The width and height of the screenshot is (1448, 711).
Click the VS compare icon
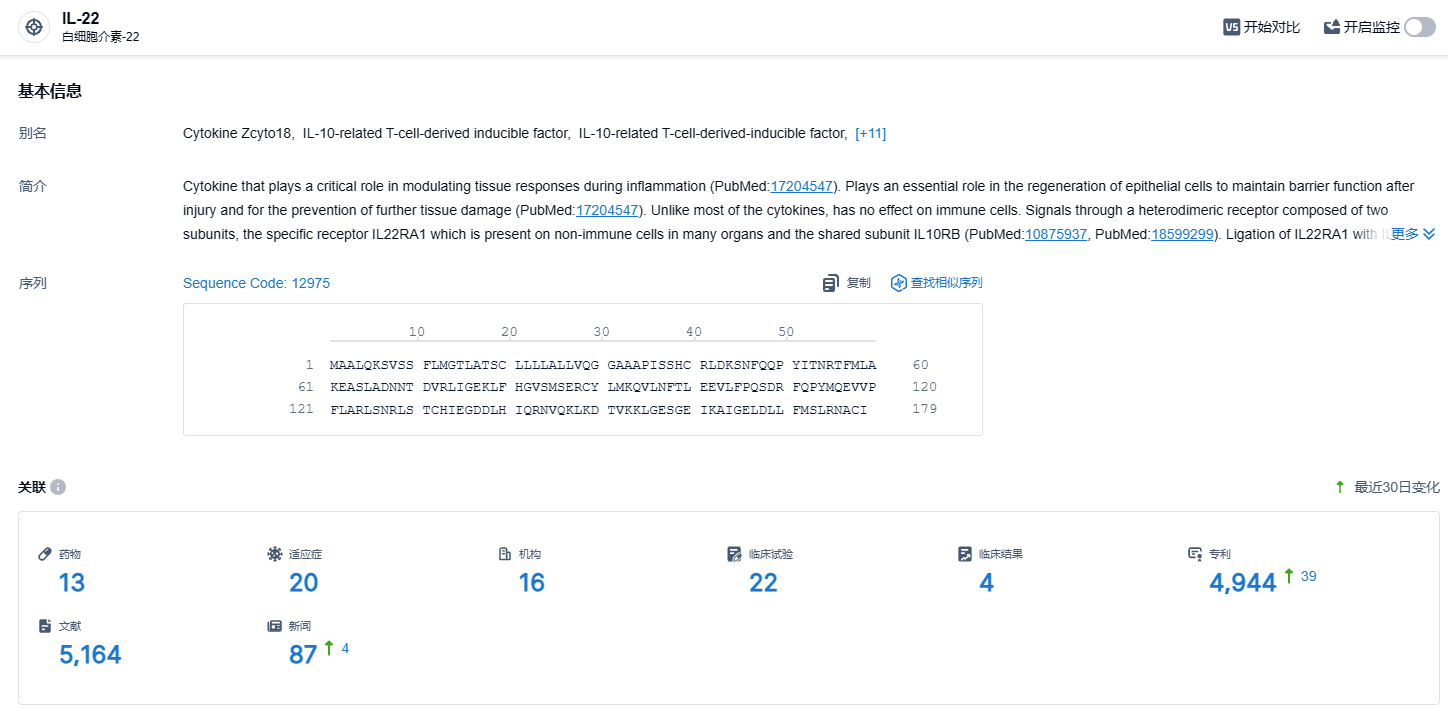(x=1232, y=27)
